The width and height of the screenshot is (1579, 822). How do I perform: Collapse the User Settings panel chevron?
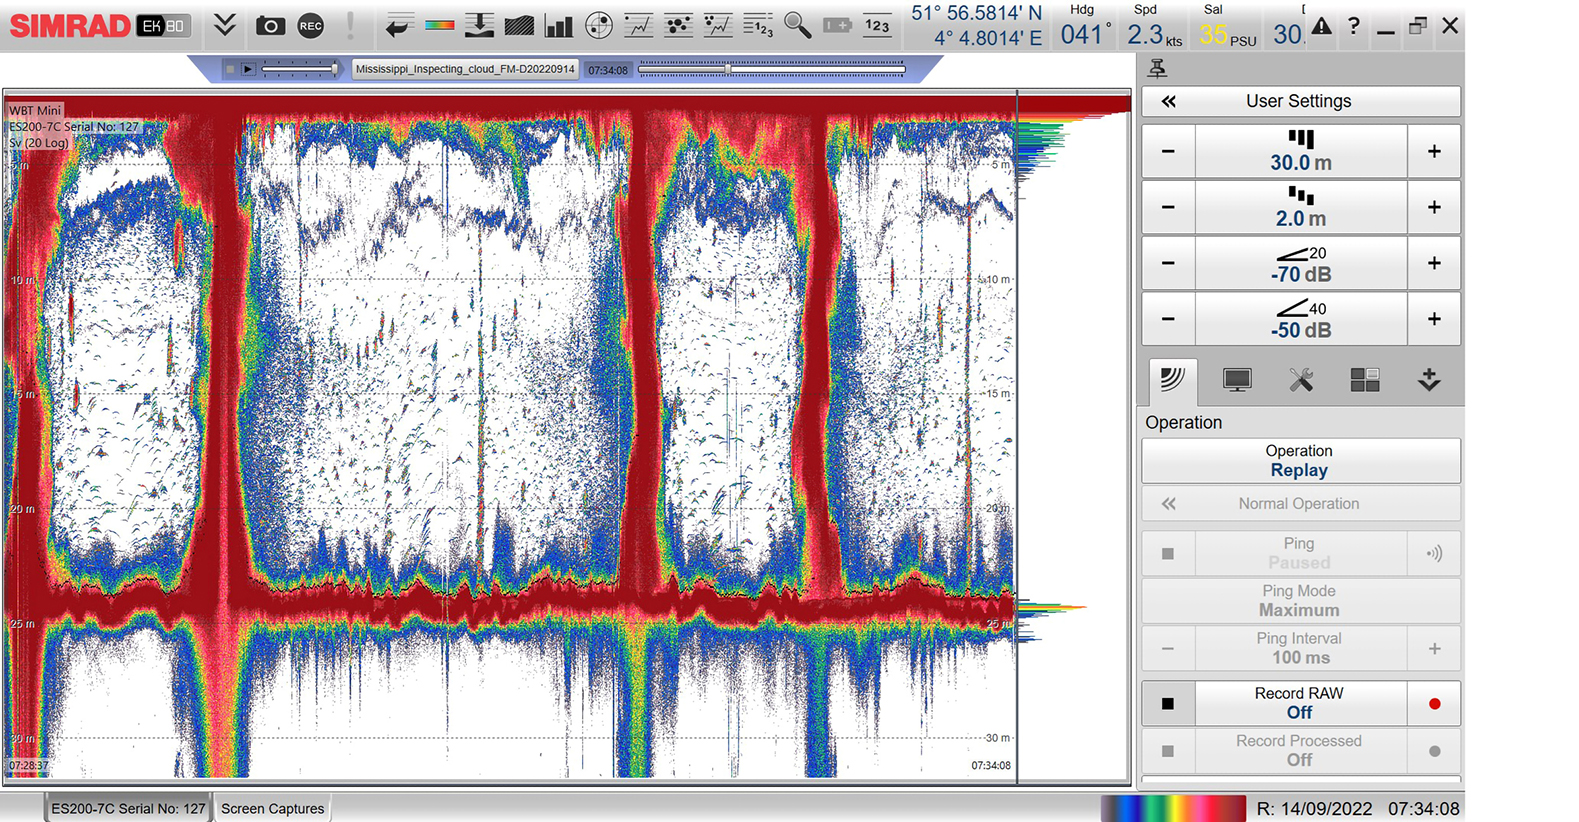pyautogui.click(x=1168, y=101)
